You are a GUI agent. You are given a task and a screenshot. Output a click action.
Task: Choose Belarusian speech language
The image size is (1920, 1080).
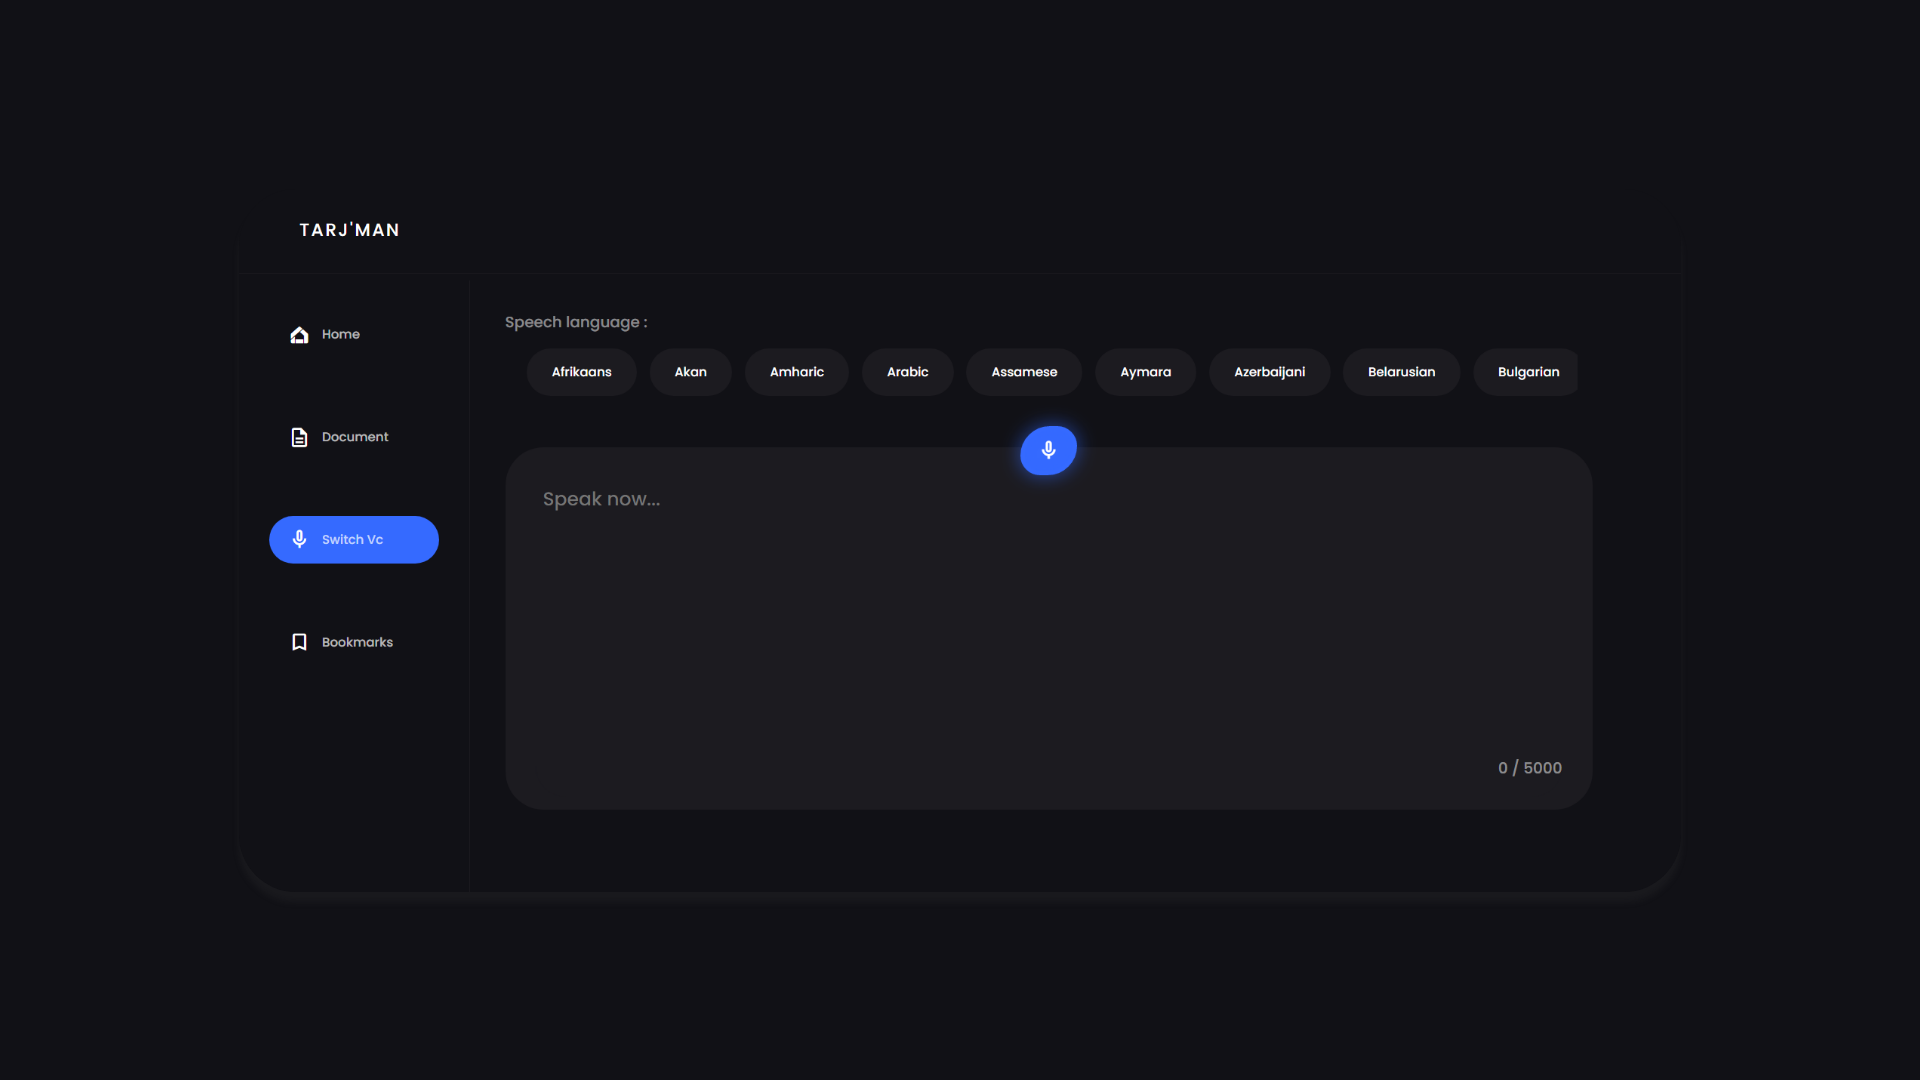1402,372
